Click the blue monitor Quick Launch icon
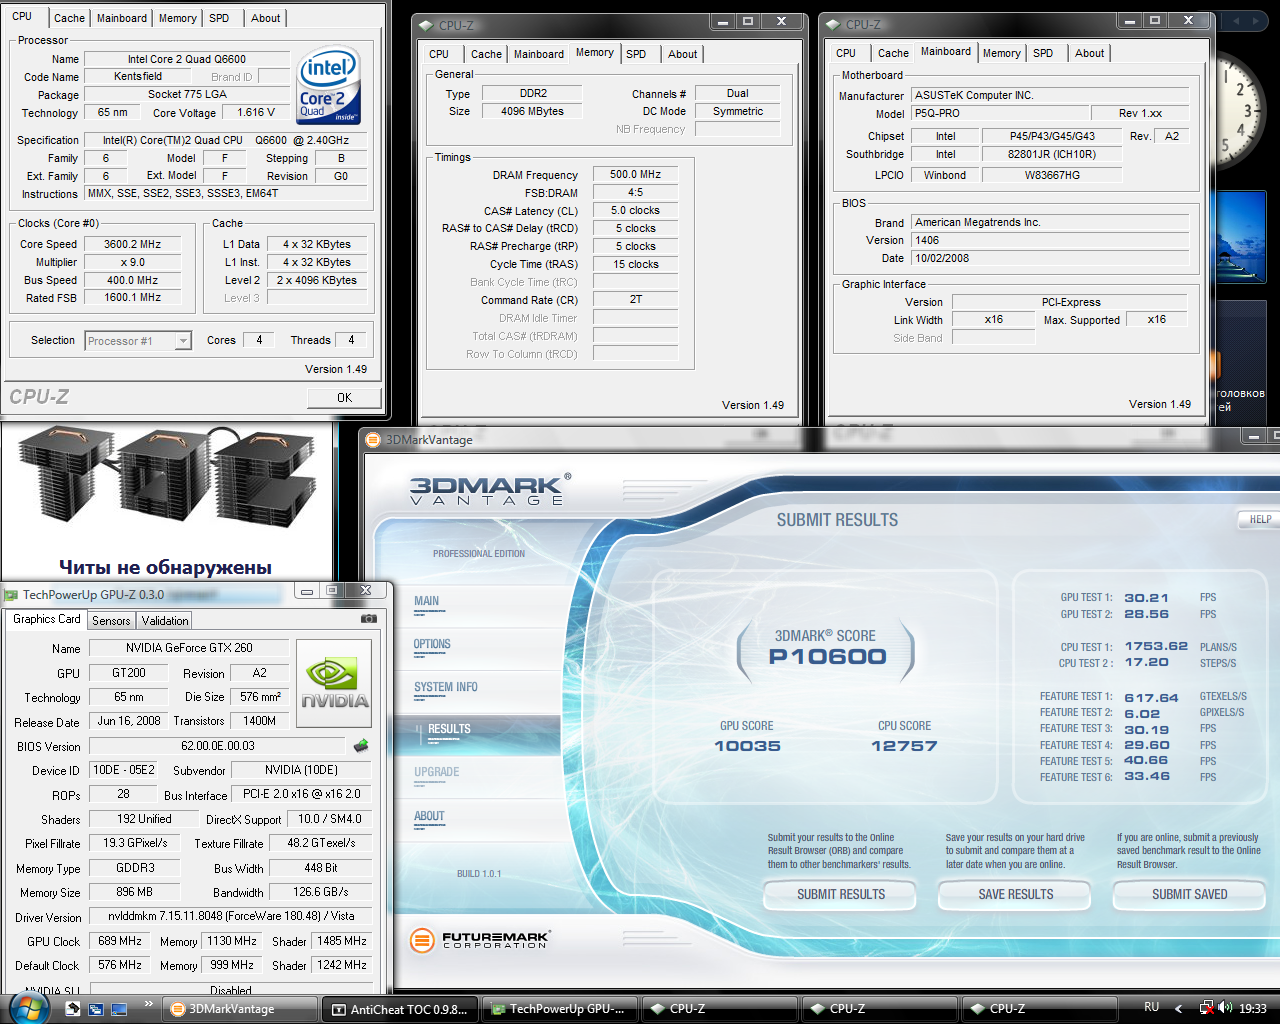 click(x=119, y=1009)
